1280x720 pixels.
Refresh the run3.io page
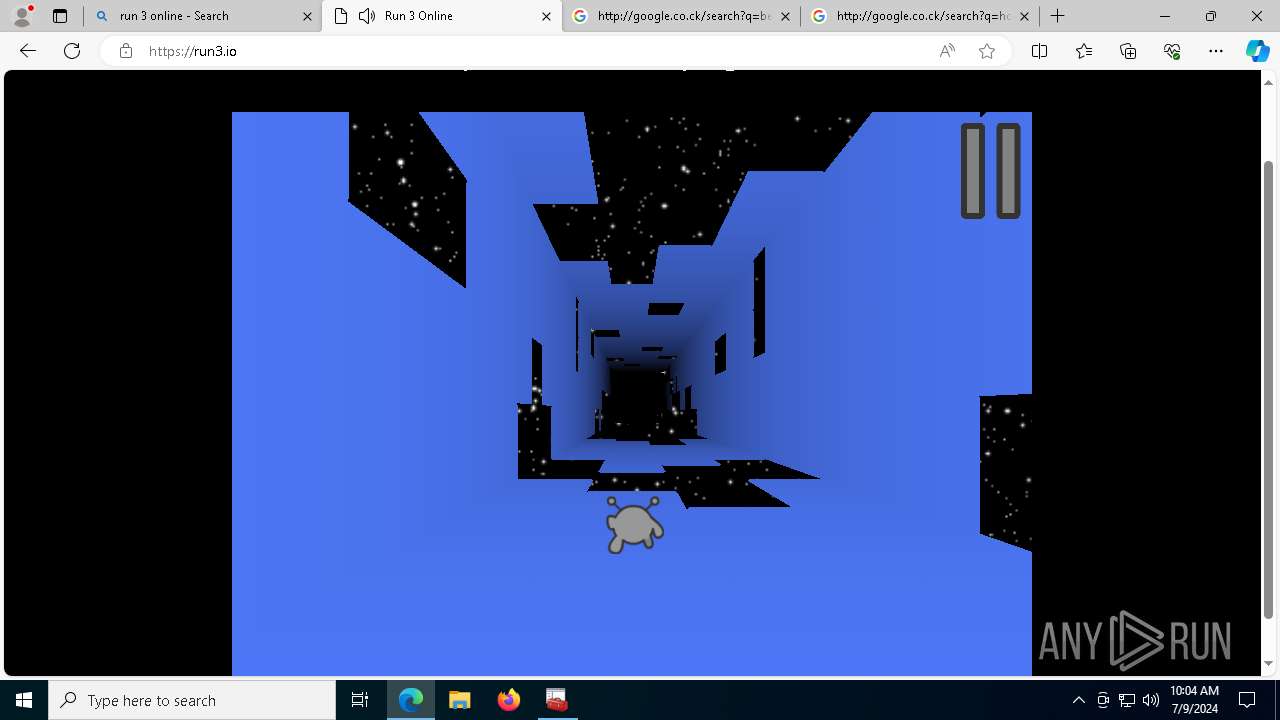(72, 51)
